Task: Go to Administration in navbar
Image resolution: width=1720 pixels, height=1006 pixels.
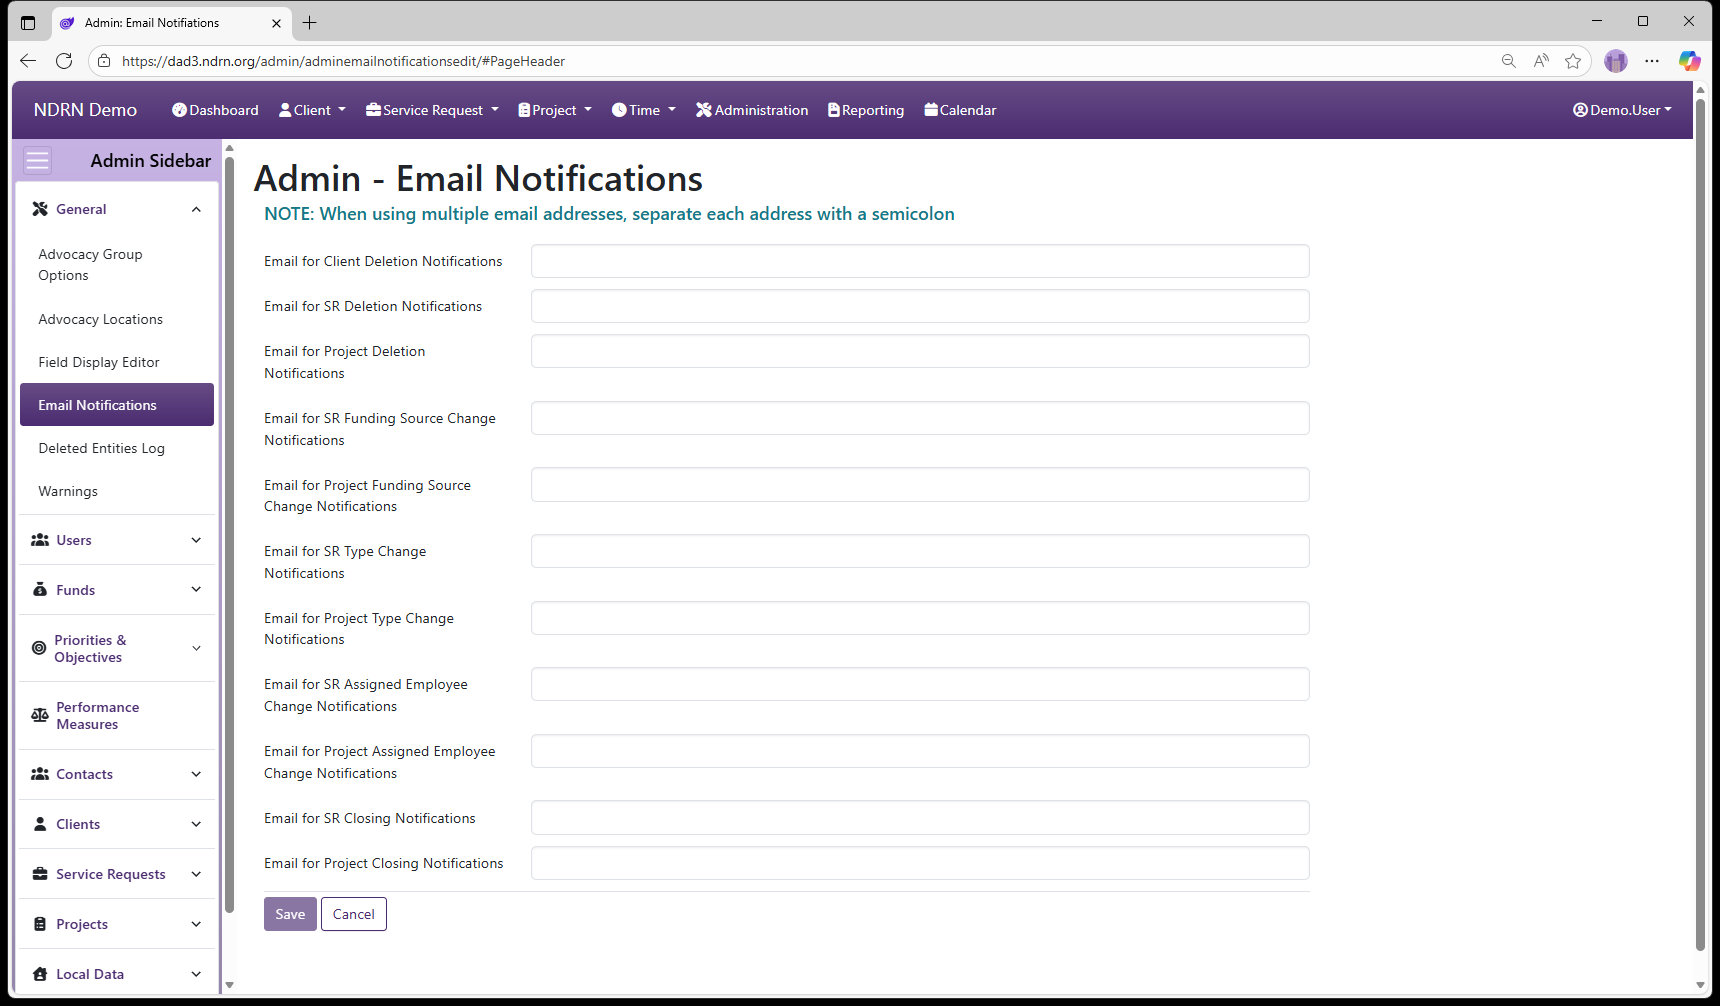Action: 752,110
